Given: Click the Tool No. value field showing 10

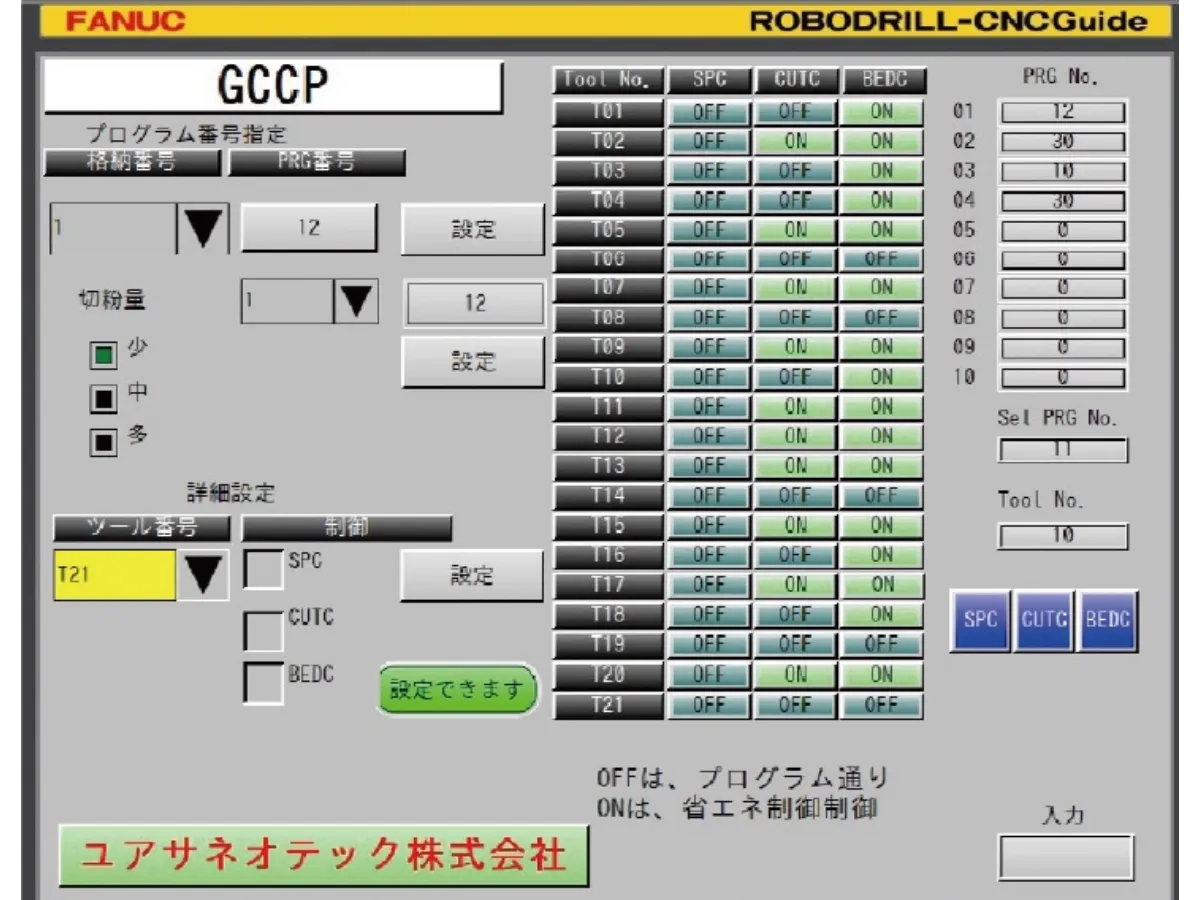Looking at the screenshot, I should tap(1062, 537).
